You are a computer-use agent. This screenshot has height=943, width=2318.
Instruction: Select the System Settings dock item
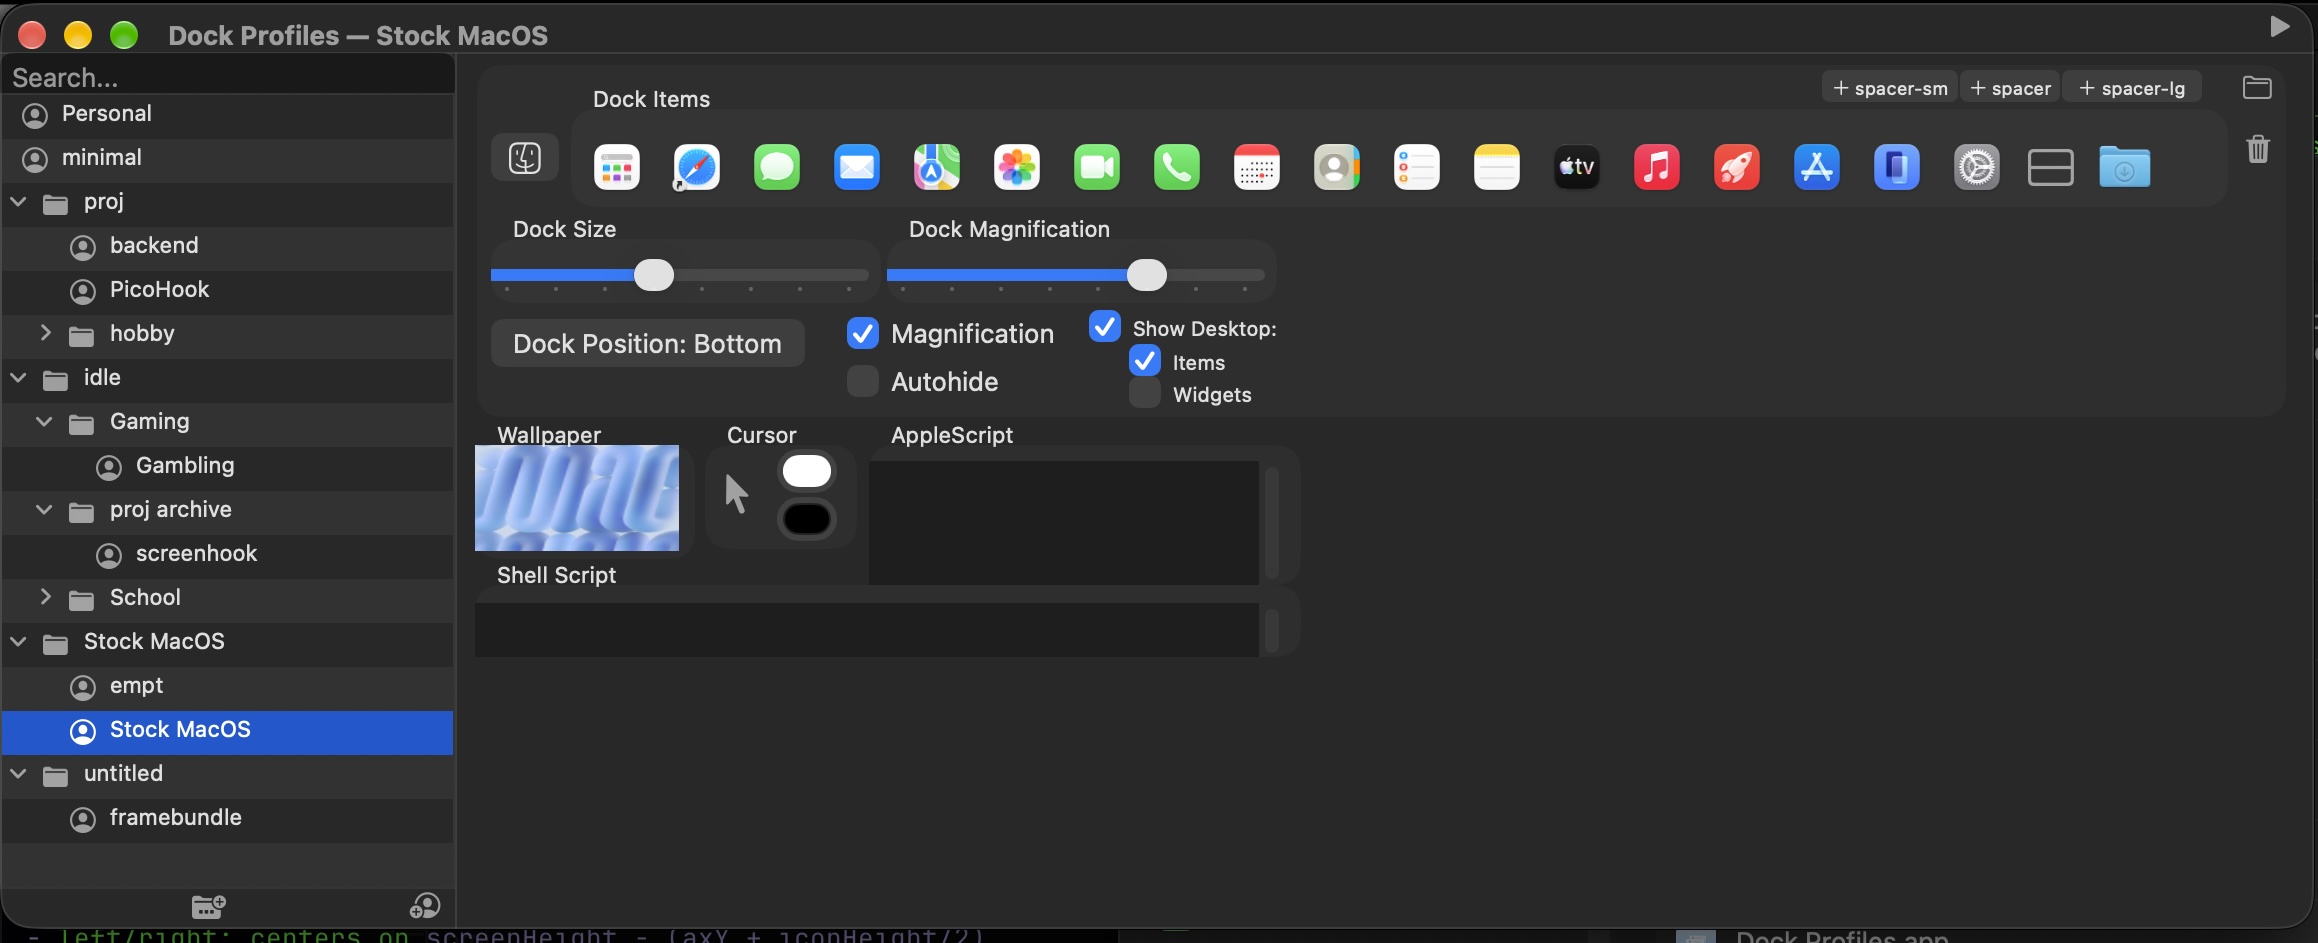point(1977,167)
